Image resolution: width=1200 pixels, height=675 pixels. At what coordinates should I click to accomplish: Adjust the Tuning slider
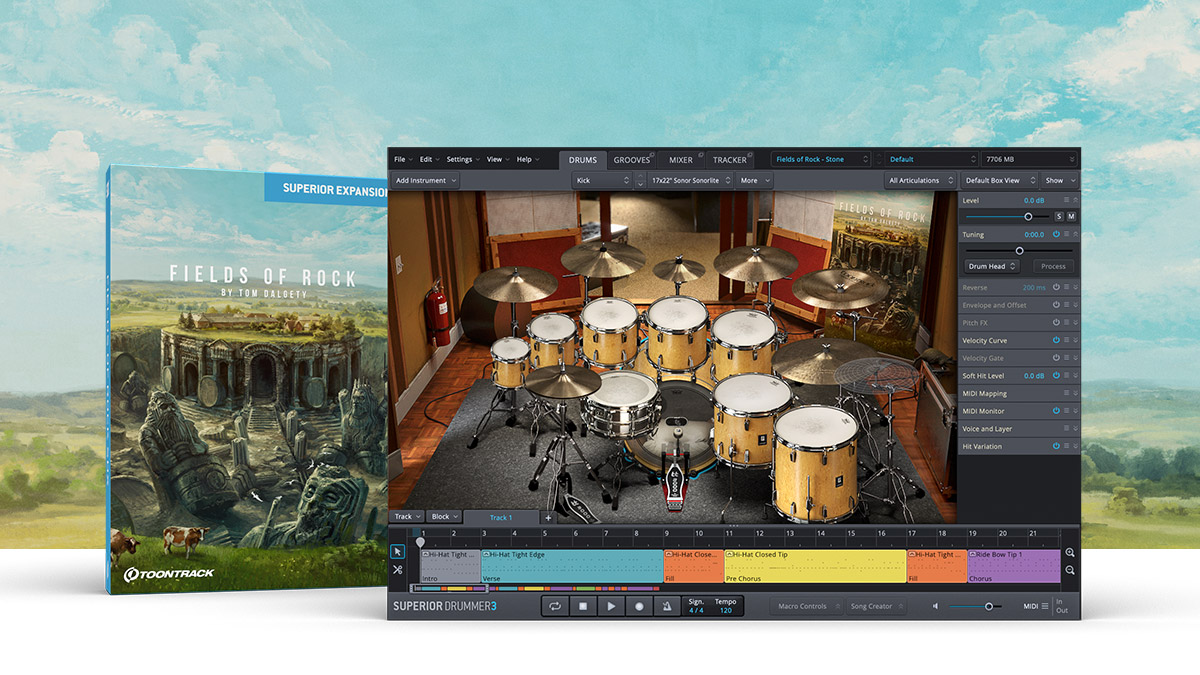[1019, 250]
